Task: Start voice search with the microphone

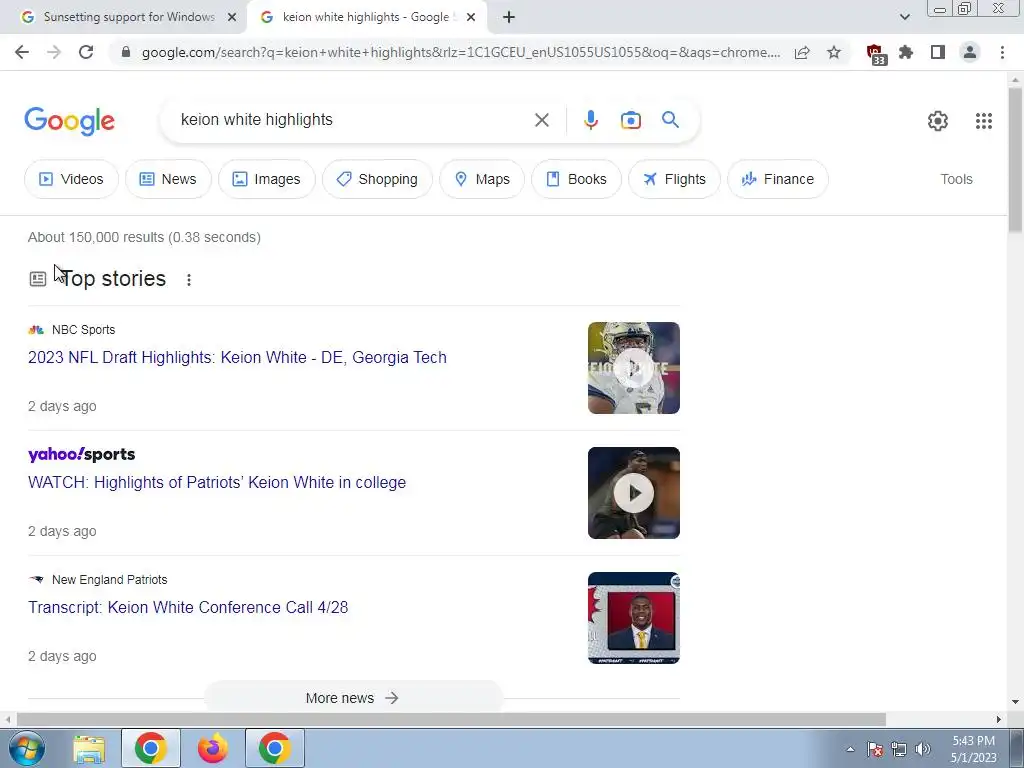Action: [590, 120]
